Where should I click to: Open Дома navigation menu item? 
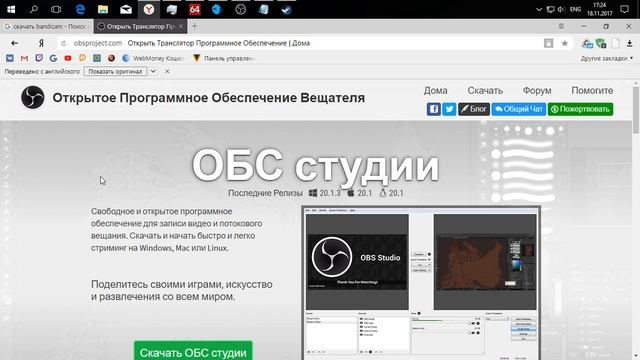(x=436, y=91)
